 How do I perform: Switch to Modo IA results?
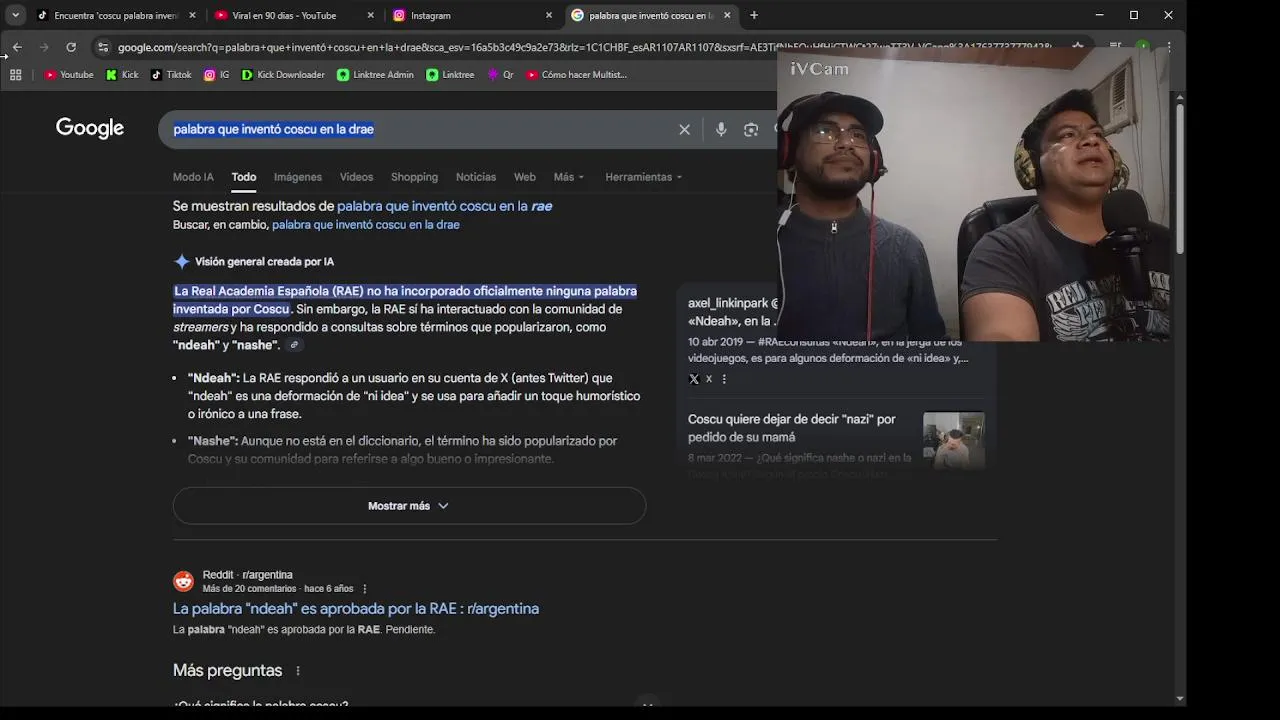[x=193, y=177]
